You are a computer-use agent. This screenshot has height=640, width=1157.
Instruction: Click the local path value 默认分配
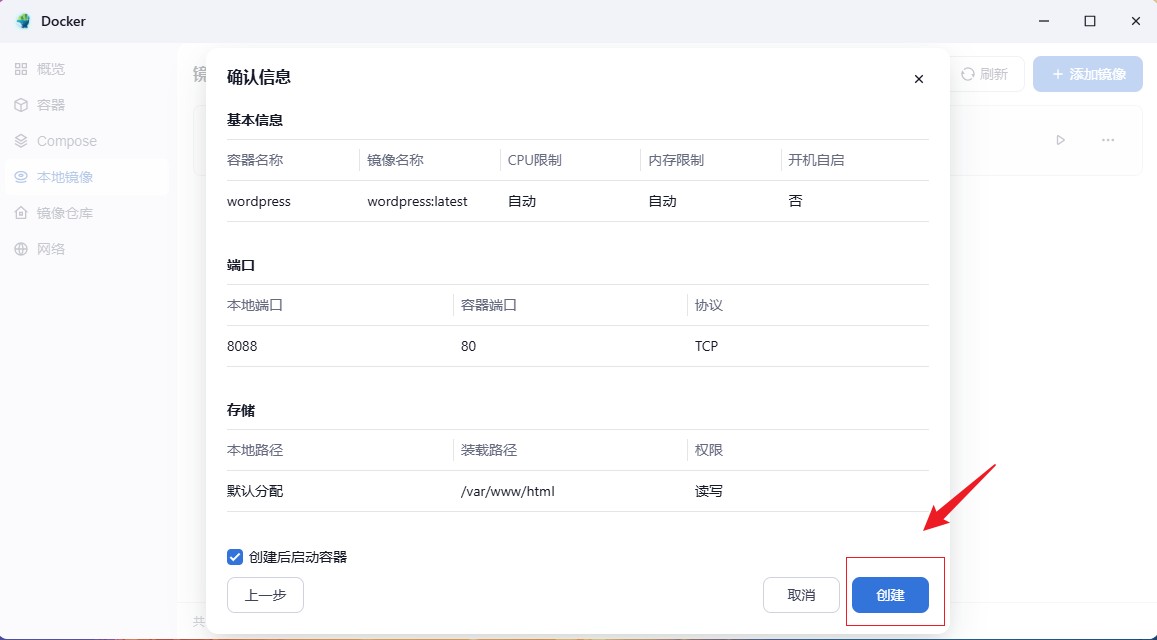[255, 492]
